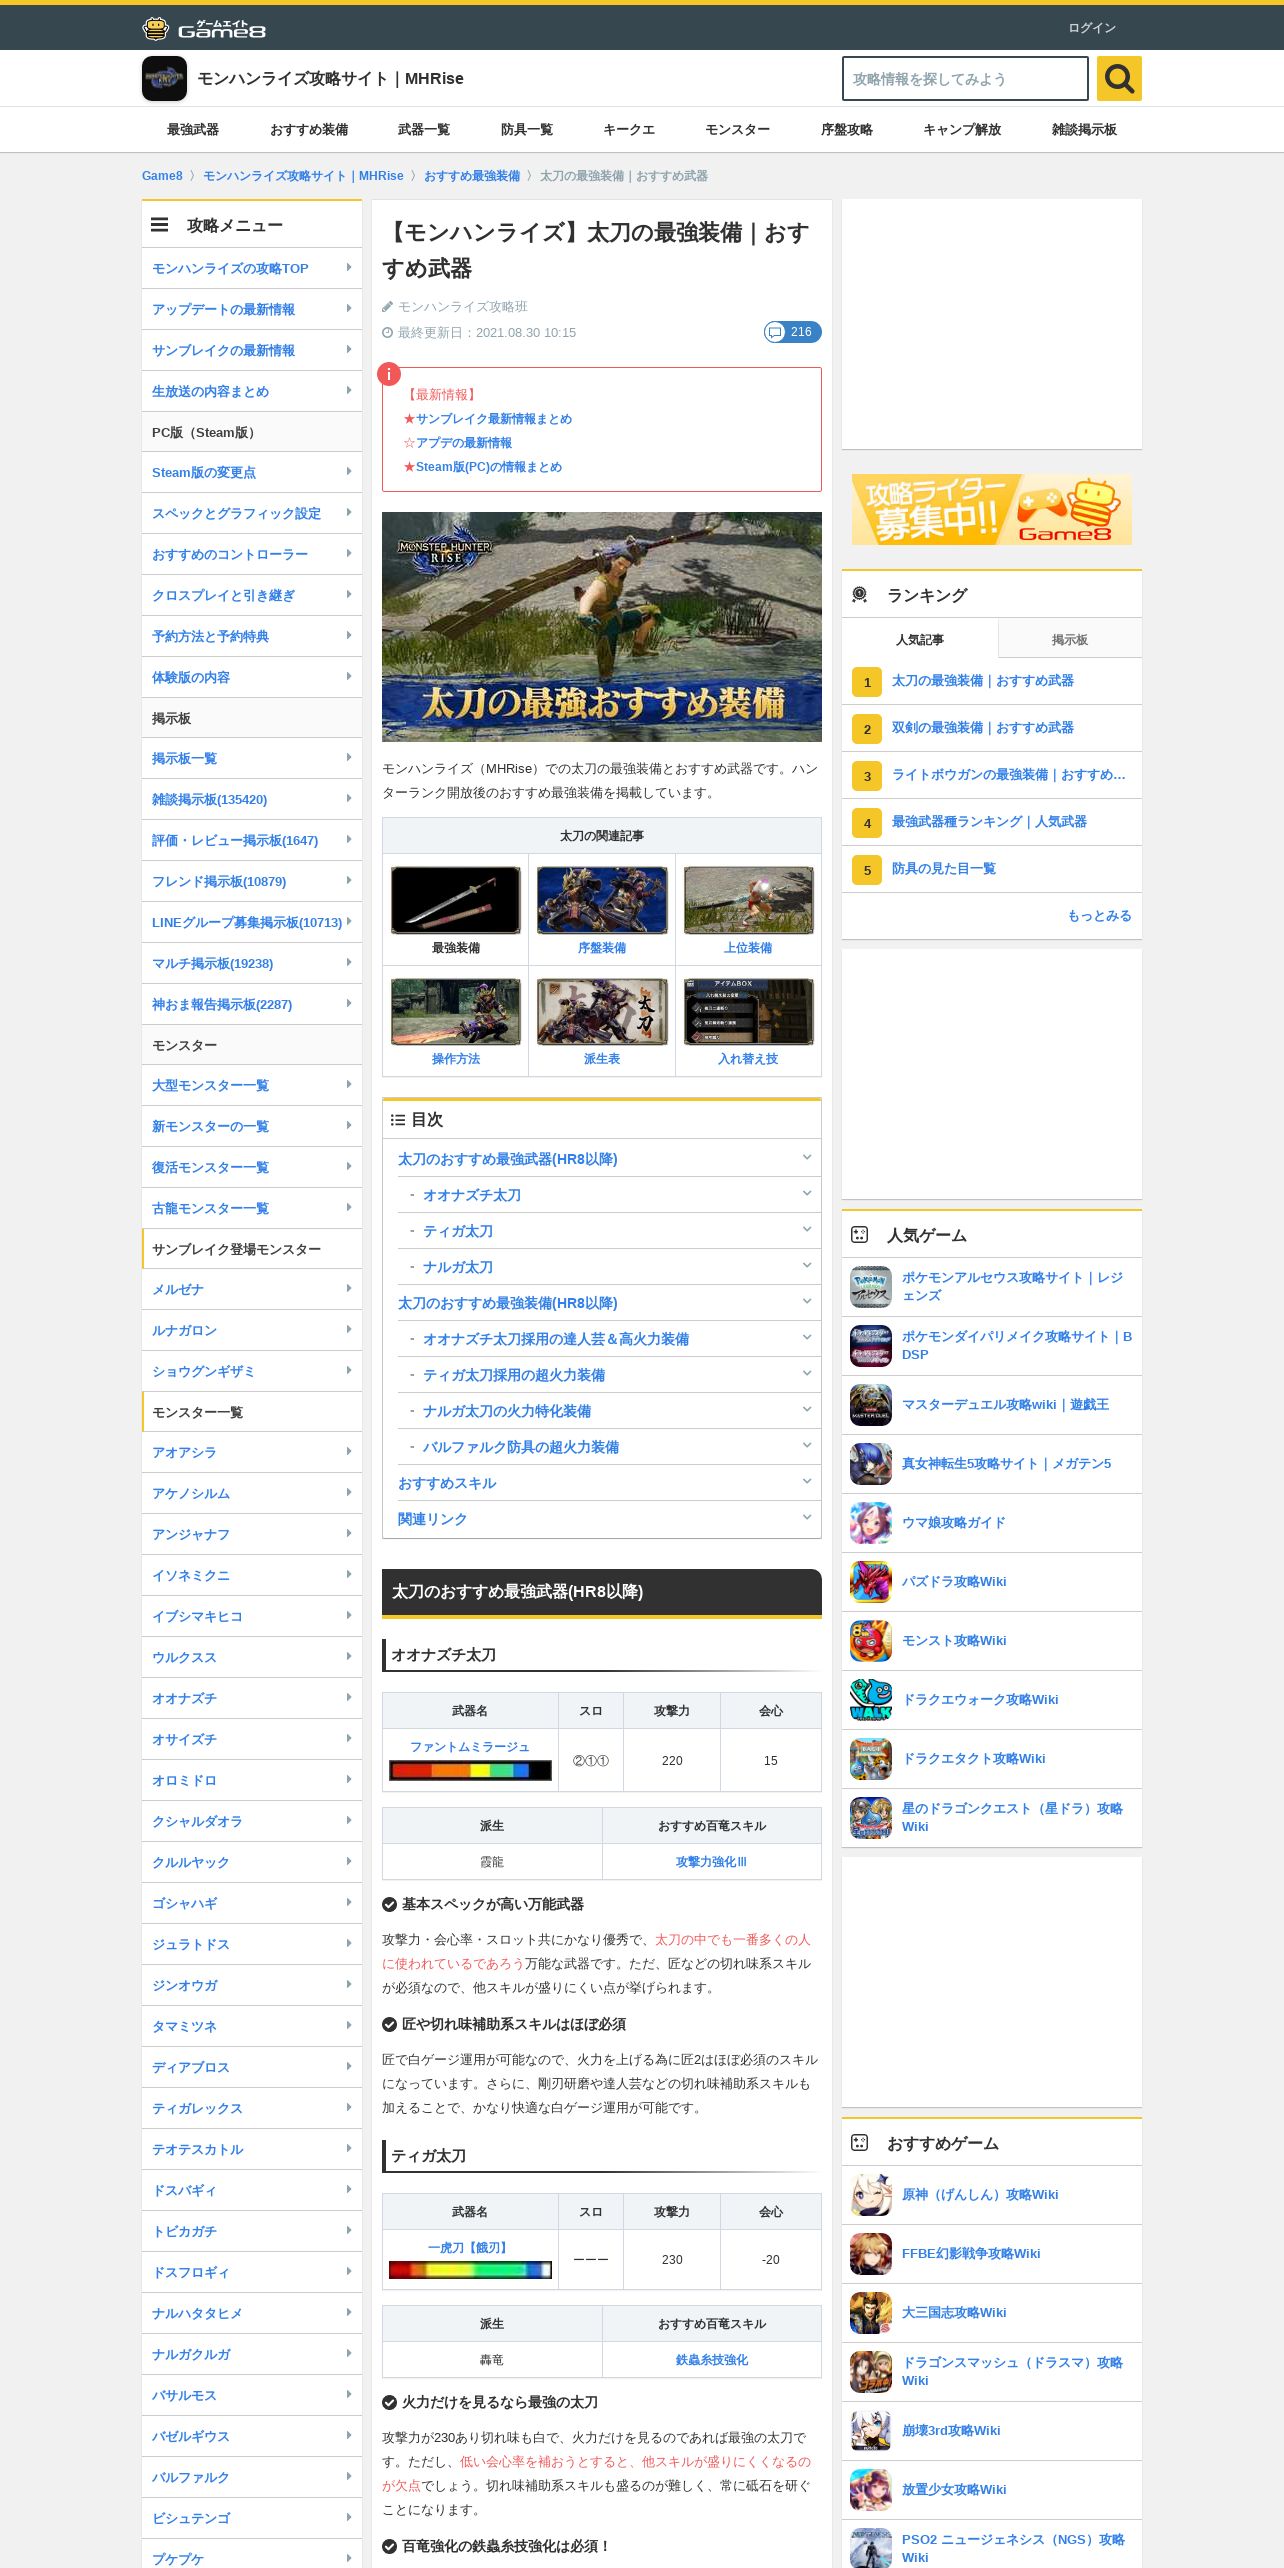The image size is (1284, 2568).
Task: Expand the オオナズチ太刀 contents entry chevron
Action: (x=806, y=1194)
